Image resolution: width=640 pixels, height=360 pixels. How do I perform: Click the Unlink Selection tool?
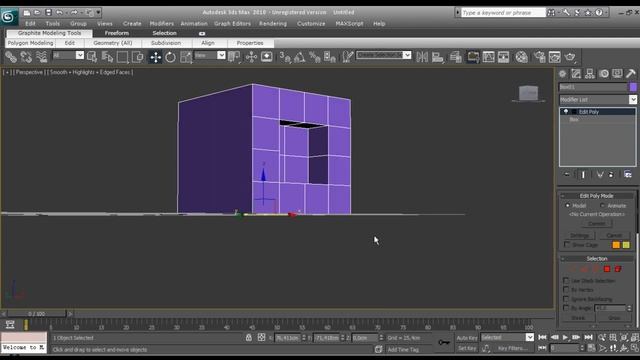click(x=26, y=57)
